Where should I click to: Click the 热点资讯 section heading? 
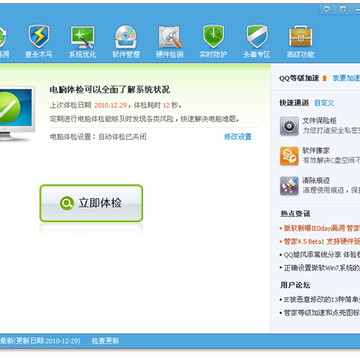point(295,214)
